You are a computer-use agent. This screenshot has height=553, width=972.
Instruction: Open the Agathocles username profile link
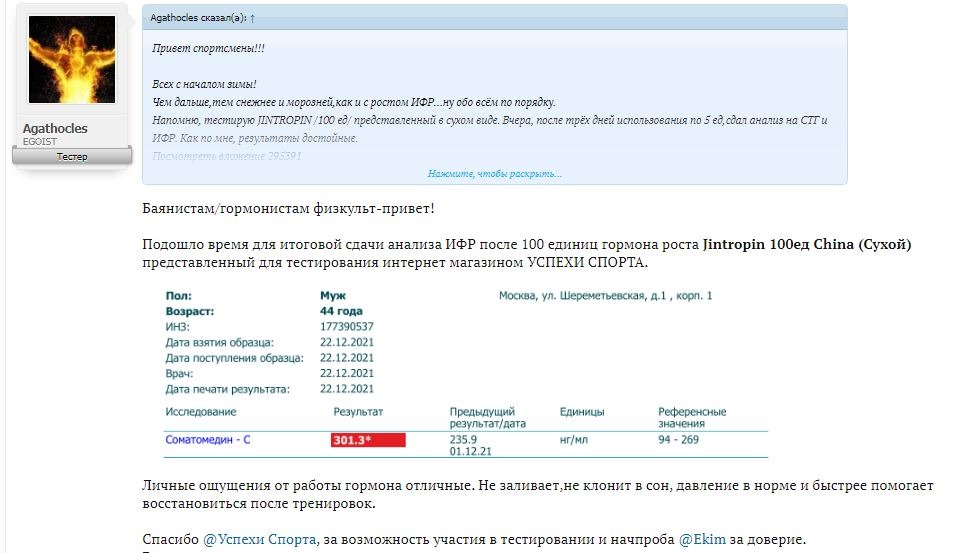coord(55,128)
